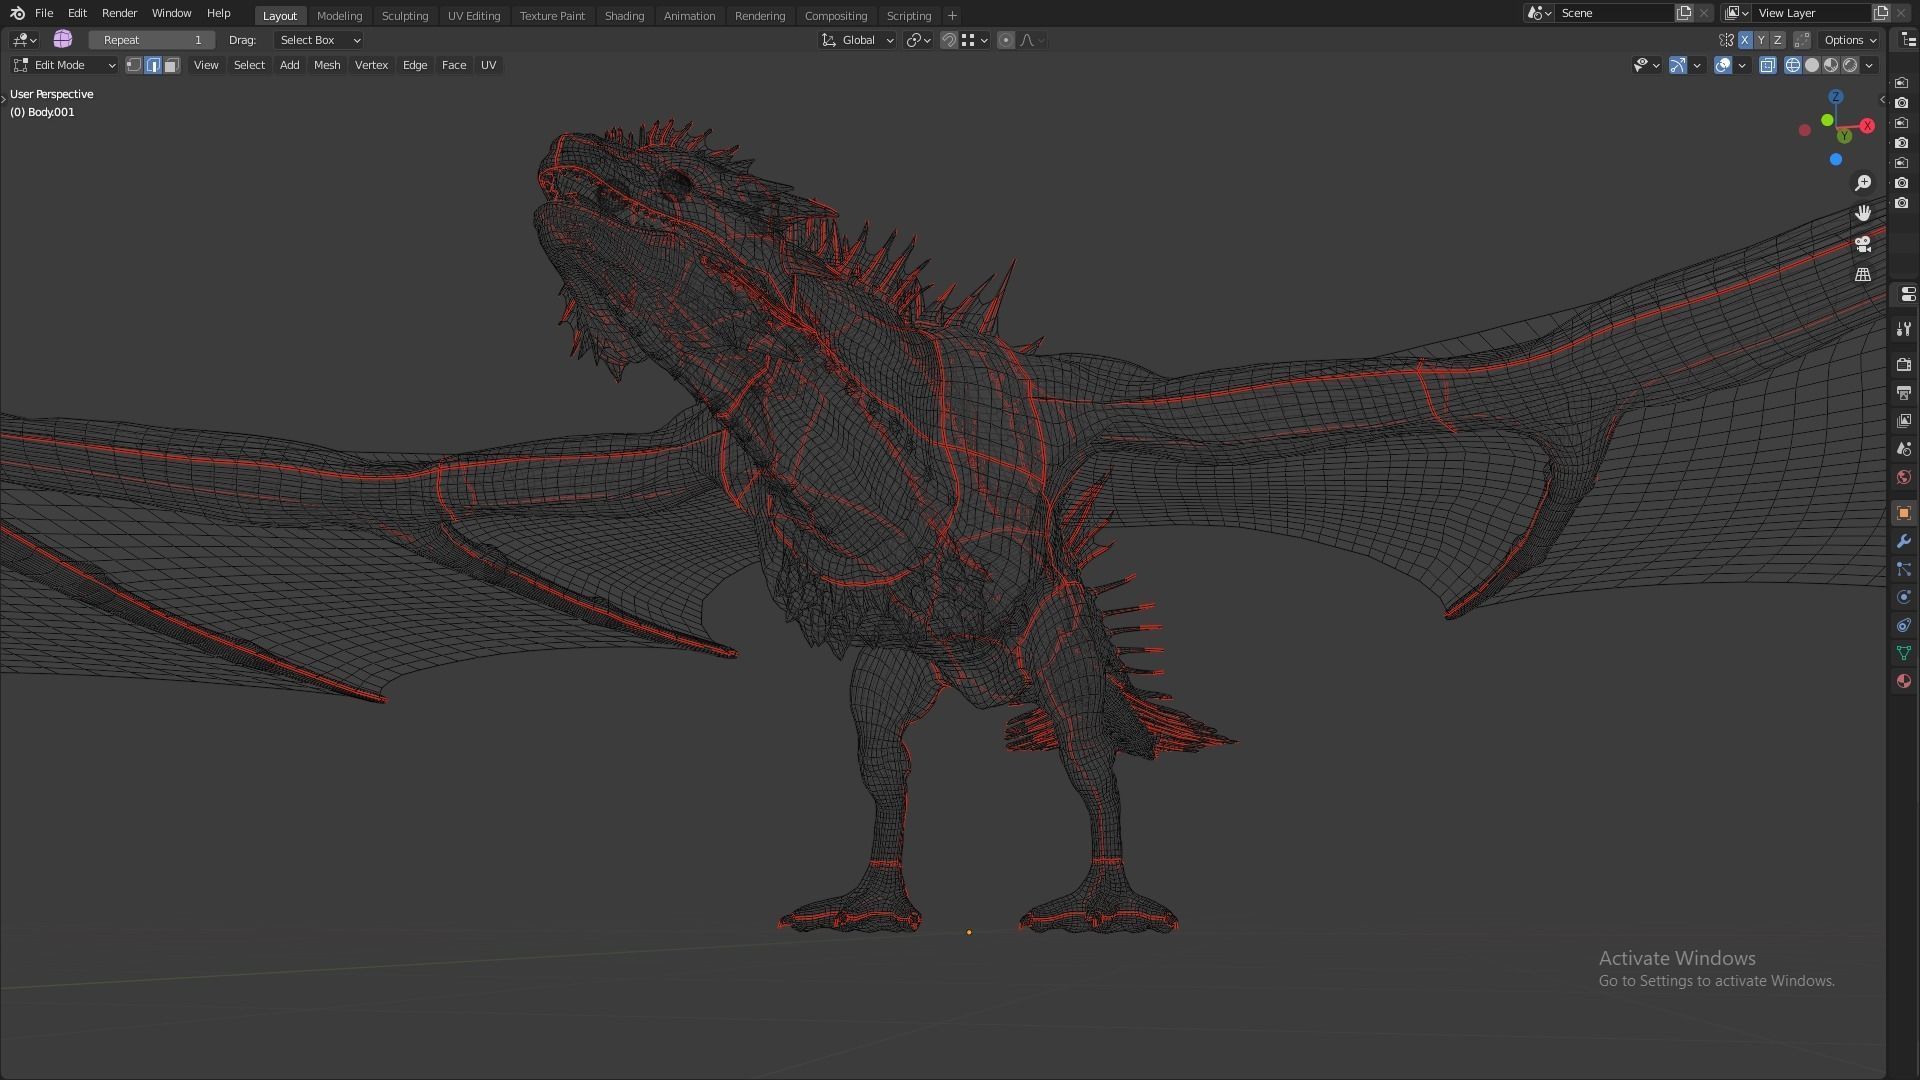Toggle the camera view gizmo

[x=1863, y=244]
